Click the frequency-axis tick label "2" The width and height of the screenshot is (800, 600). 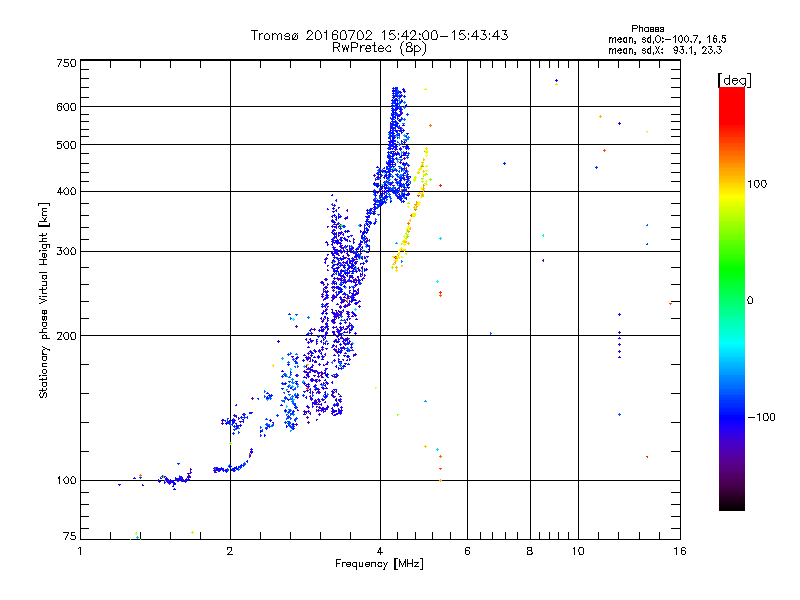point(230,551)
